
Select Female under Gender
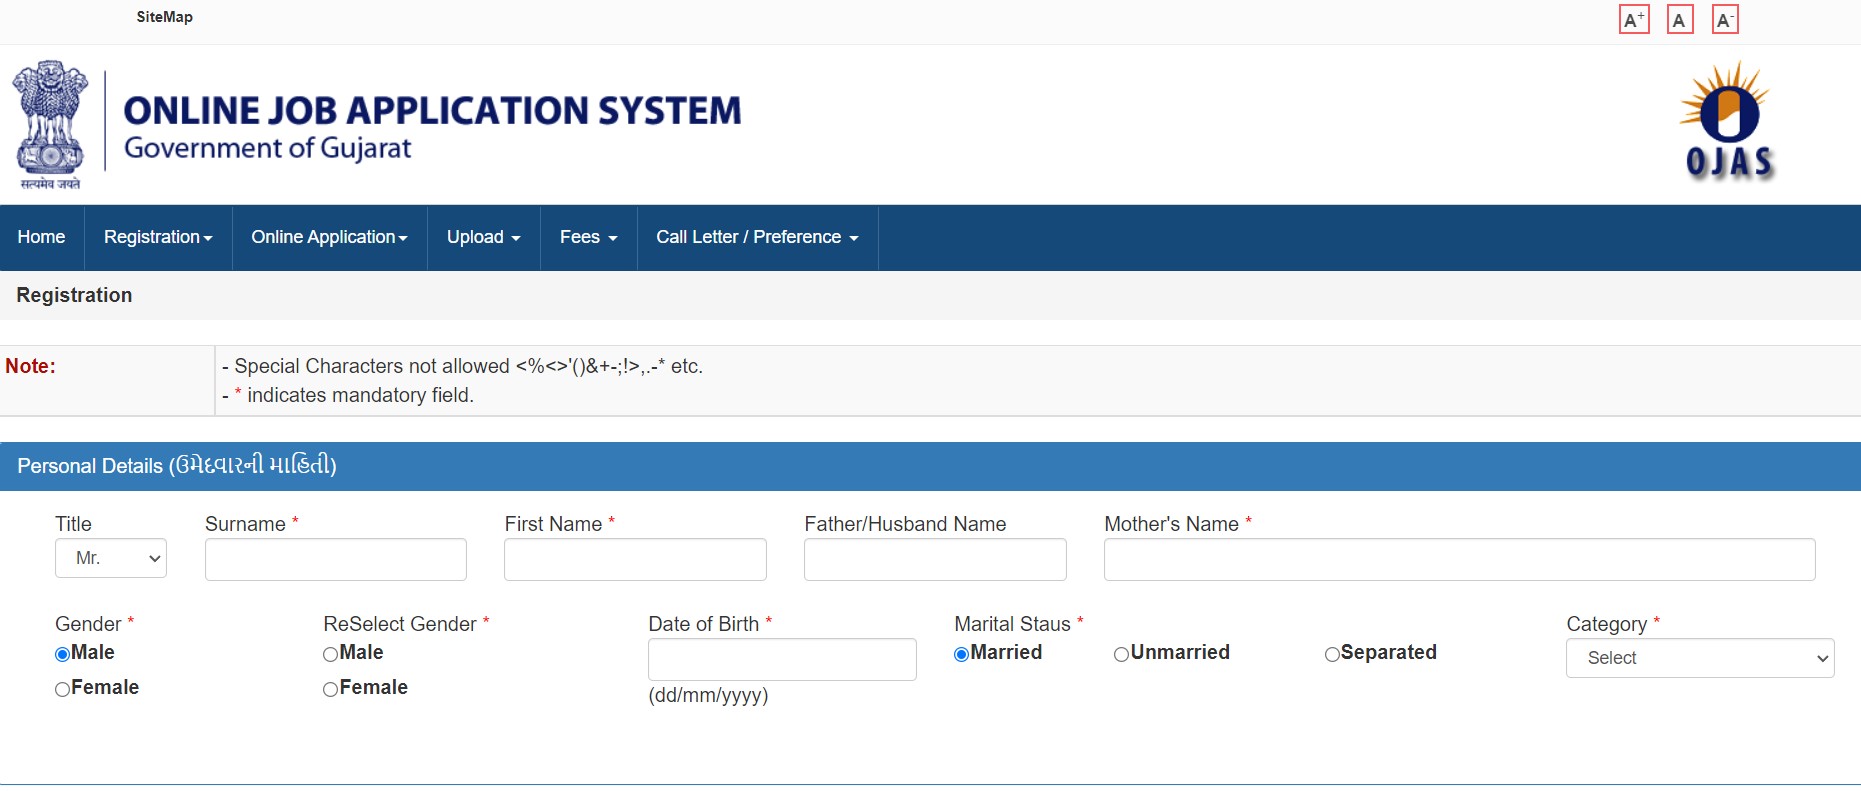63,689
